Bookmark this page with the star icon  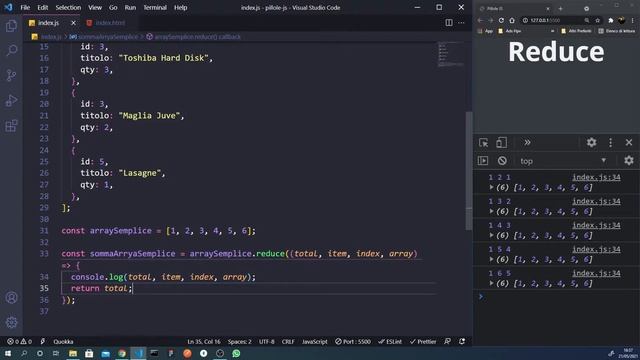click(x=598, y=20)
